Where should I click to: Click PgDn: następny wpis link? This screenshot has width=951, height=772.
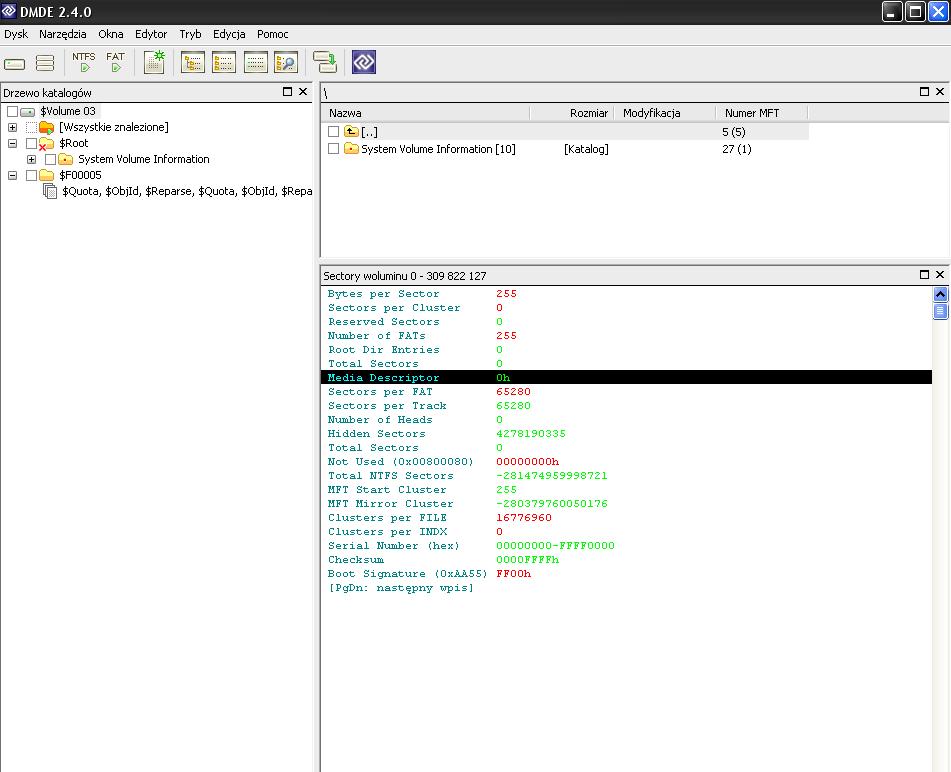[401, 588]
